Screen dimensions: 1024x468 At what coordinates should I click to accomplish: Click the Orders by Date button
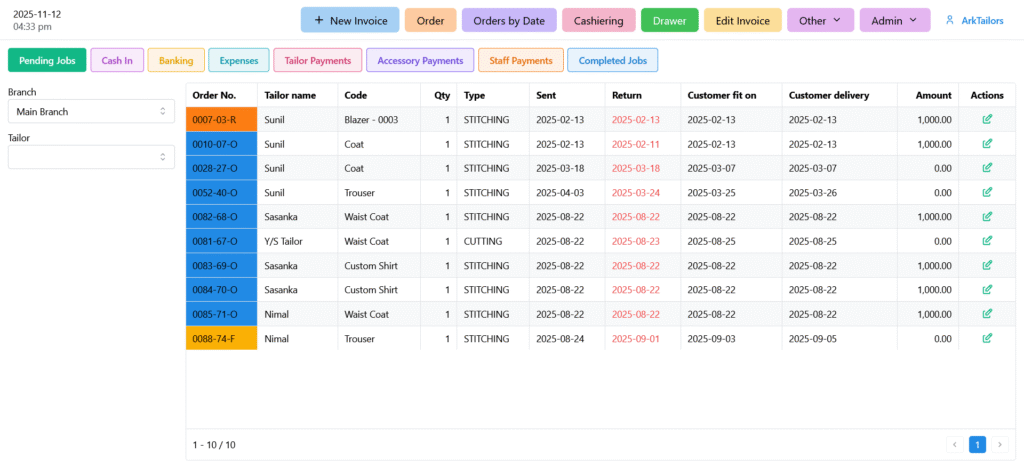pos(509,20)
